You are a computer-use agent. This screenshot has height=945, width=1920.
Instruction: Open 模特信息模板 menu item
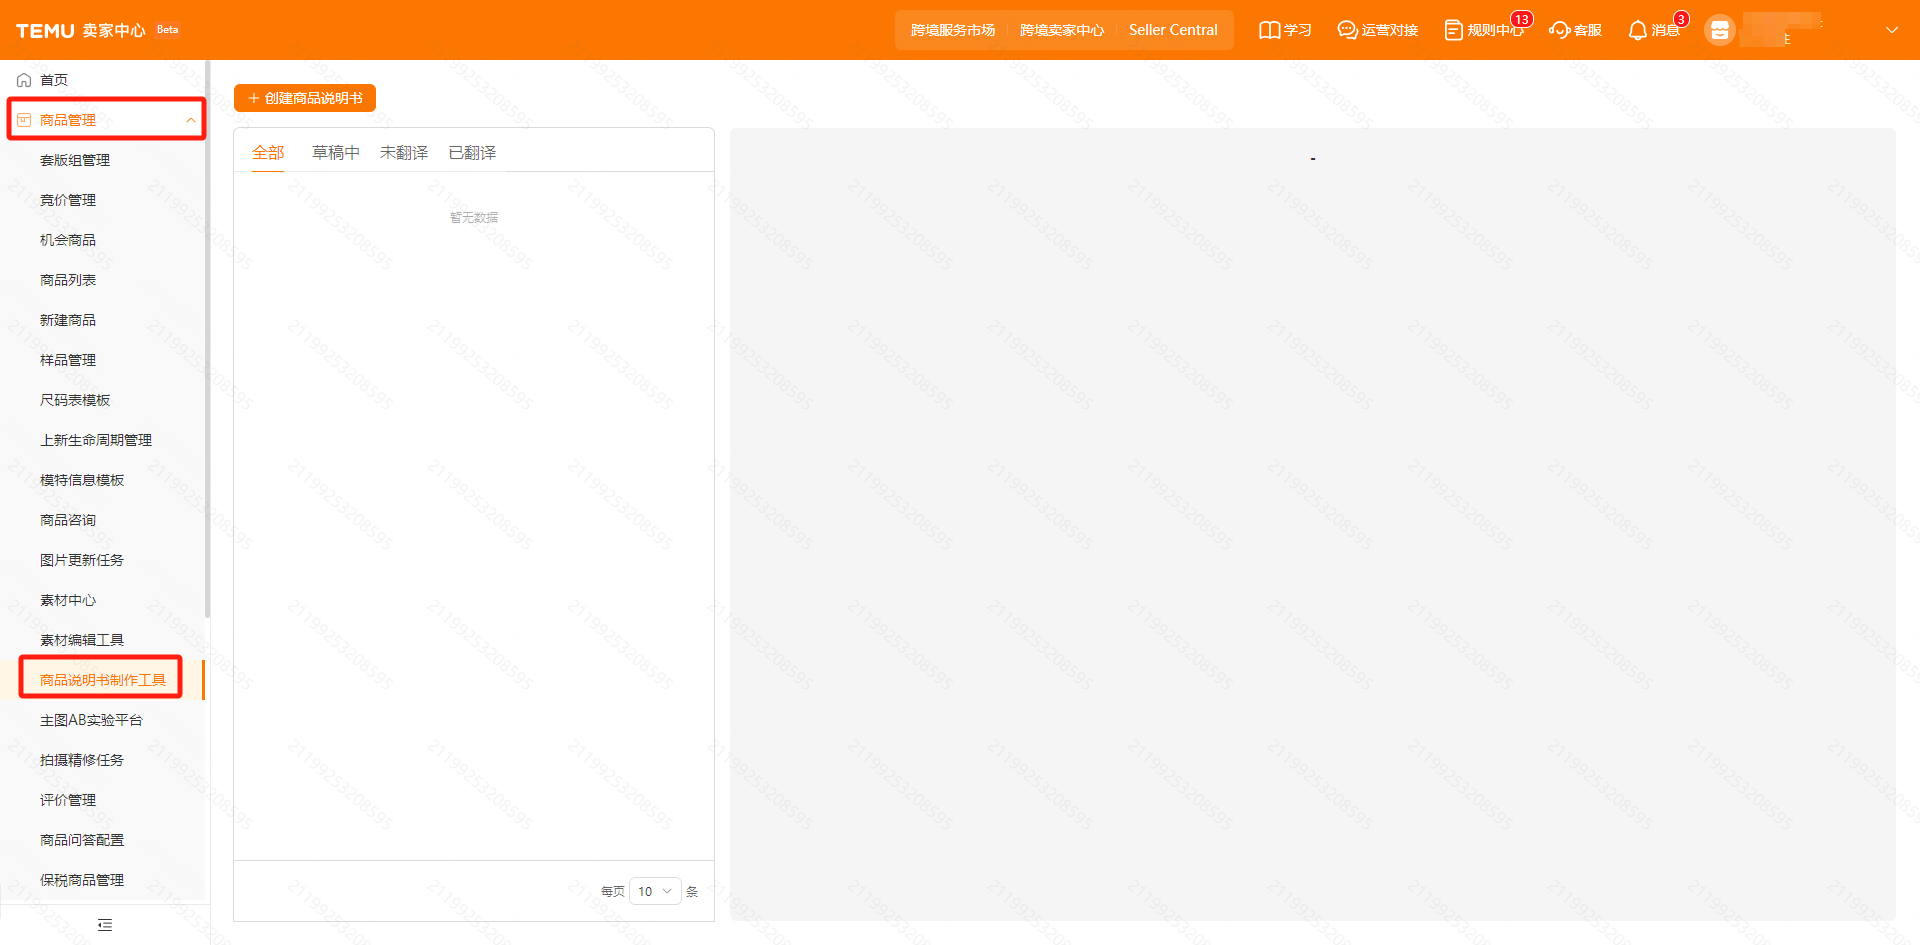point(82,480)
